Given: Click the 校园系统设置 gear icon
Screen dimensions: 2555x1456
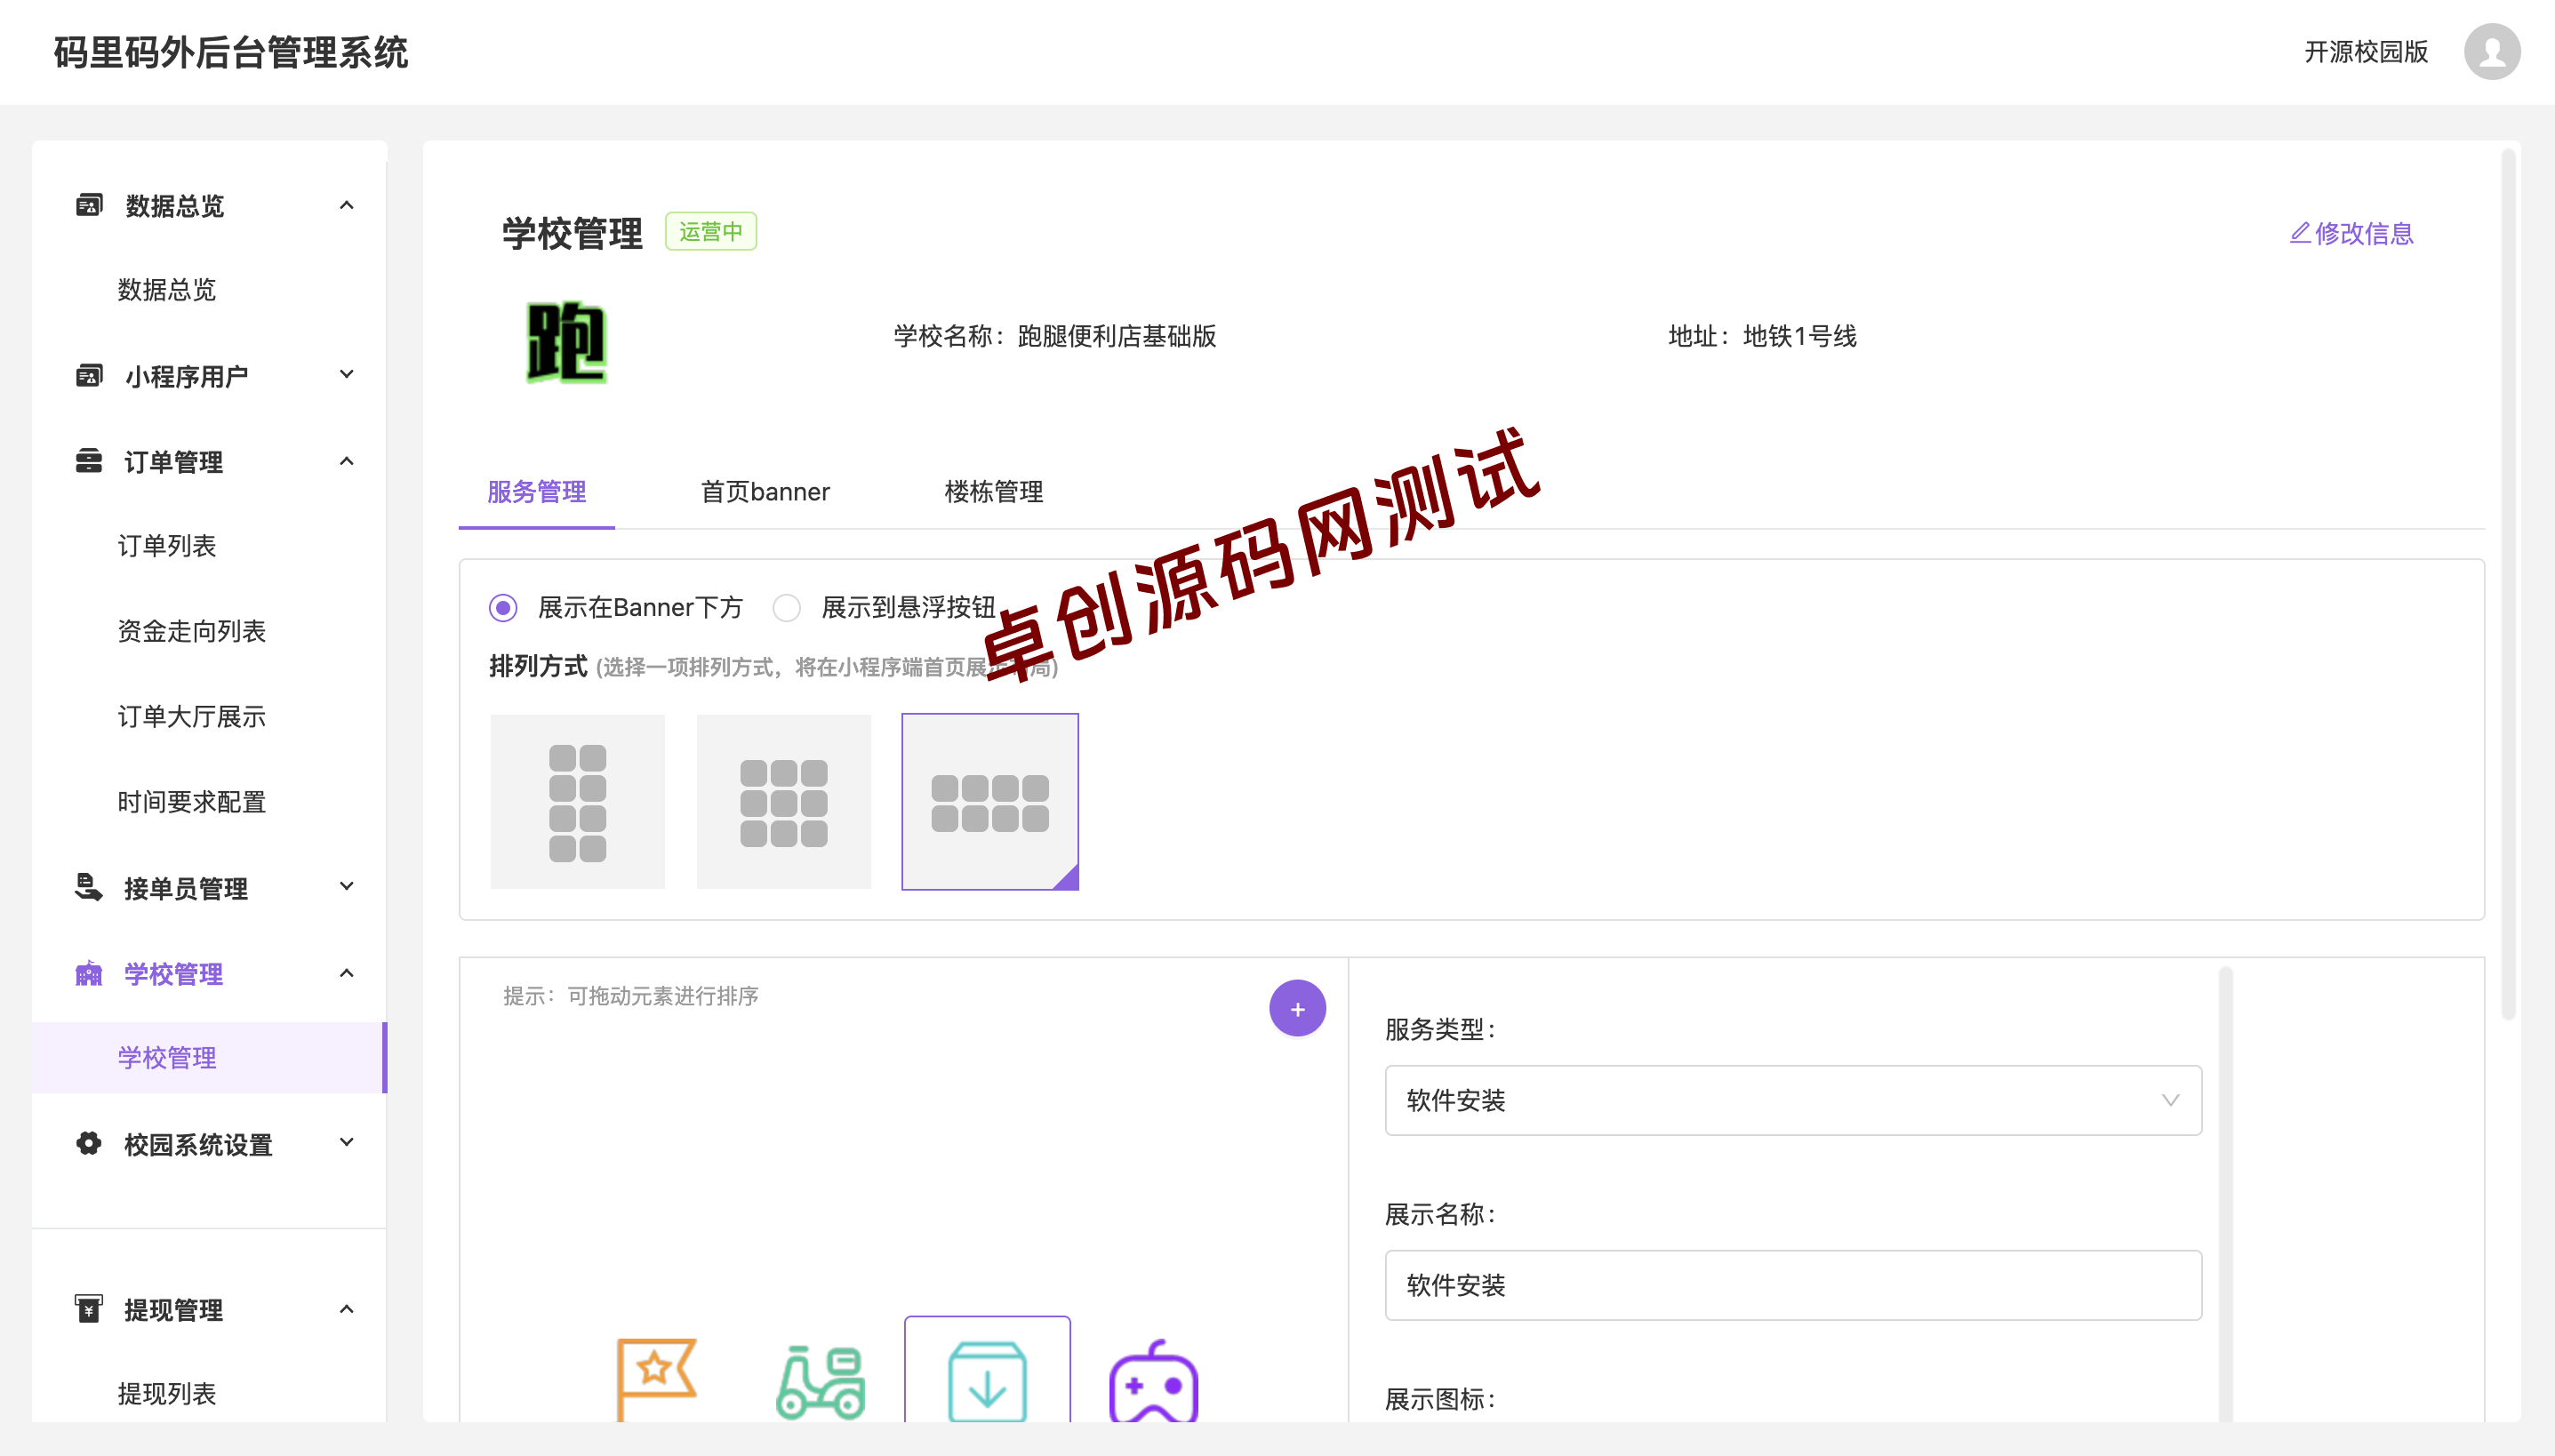Looking at the screenshot, I should pyautogui.click(x=89, y=1144).
